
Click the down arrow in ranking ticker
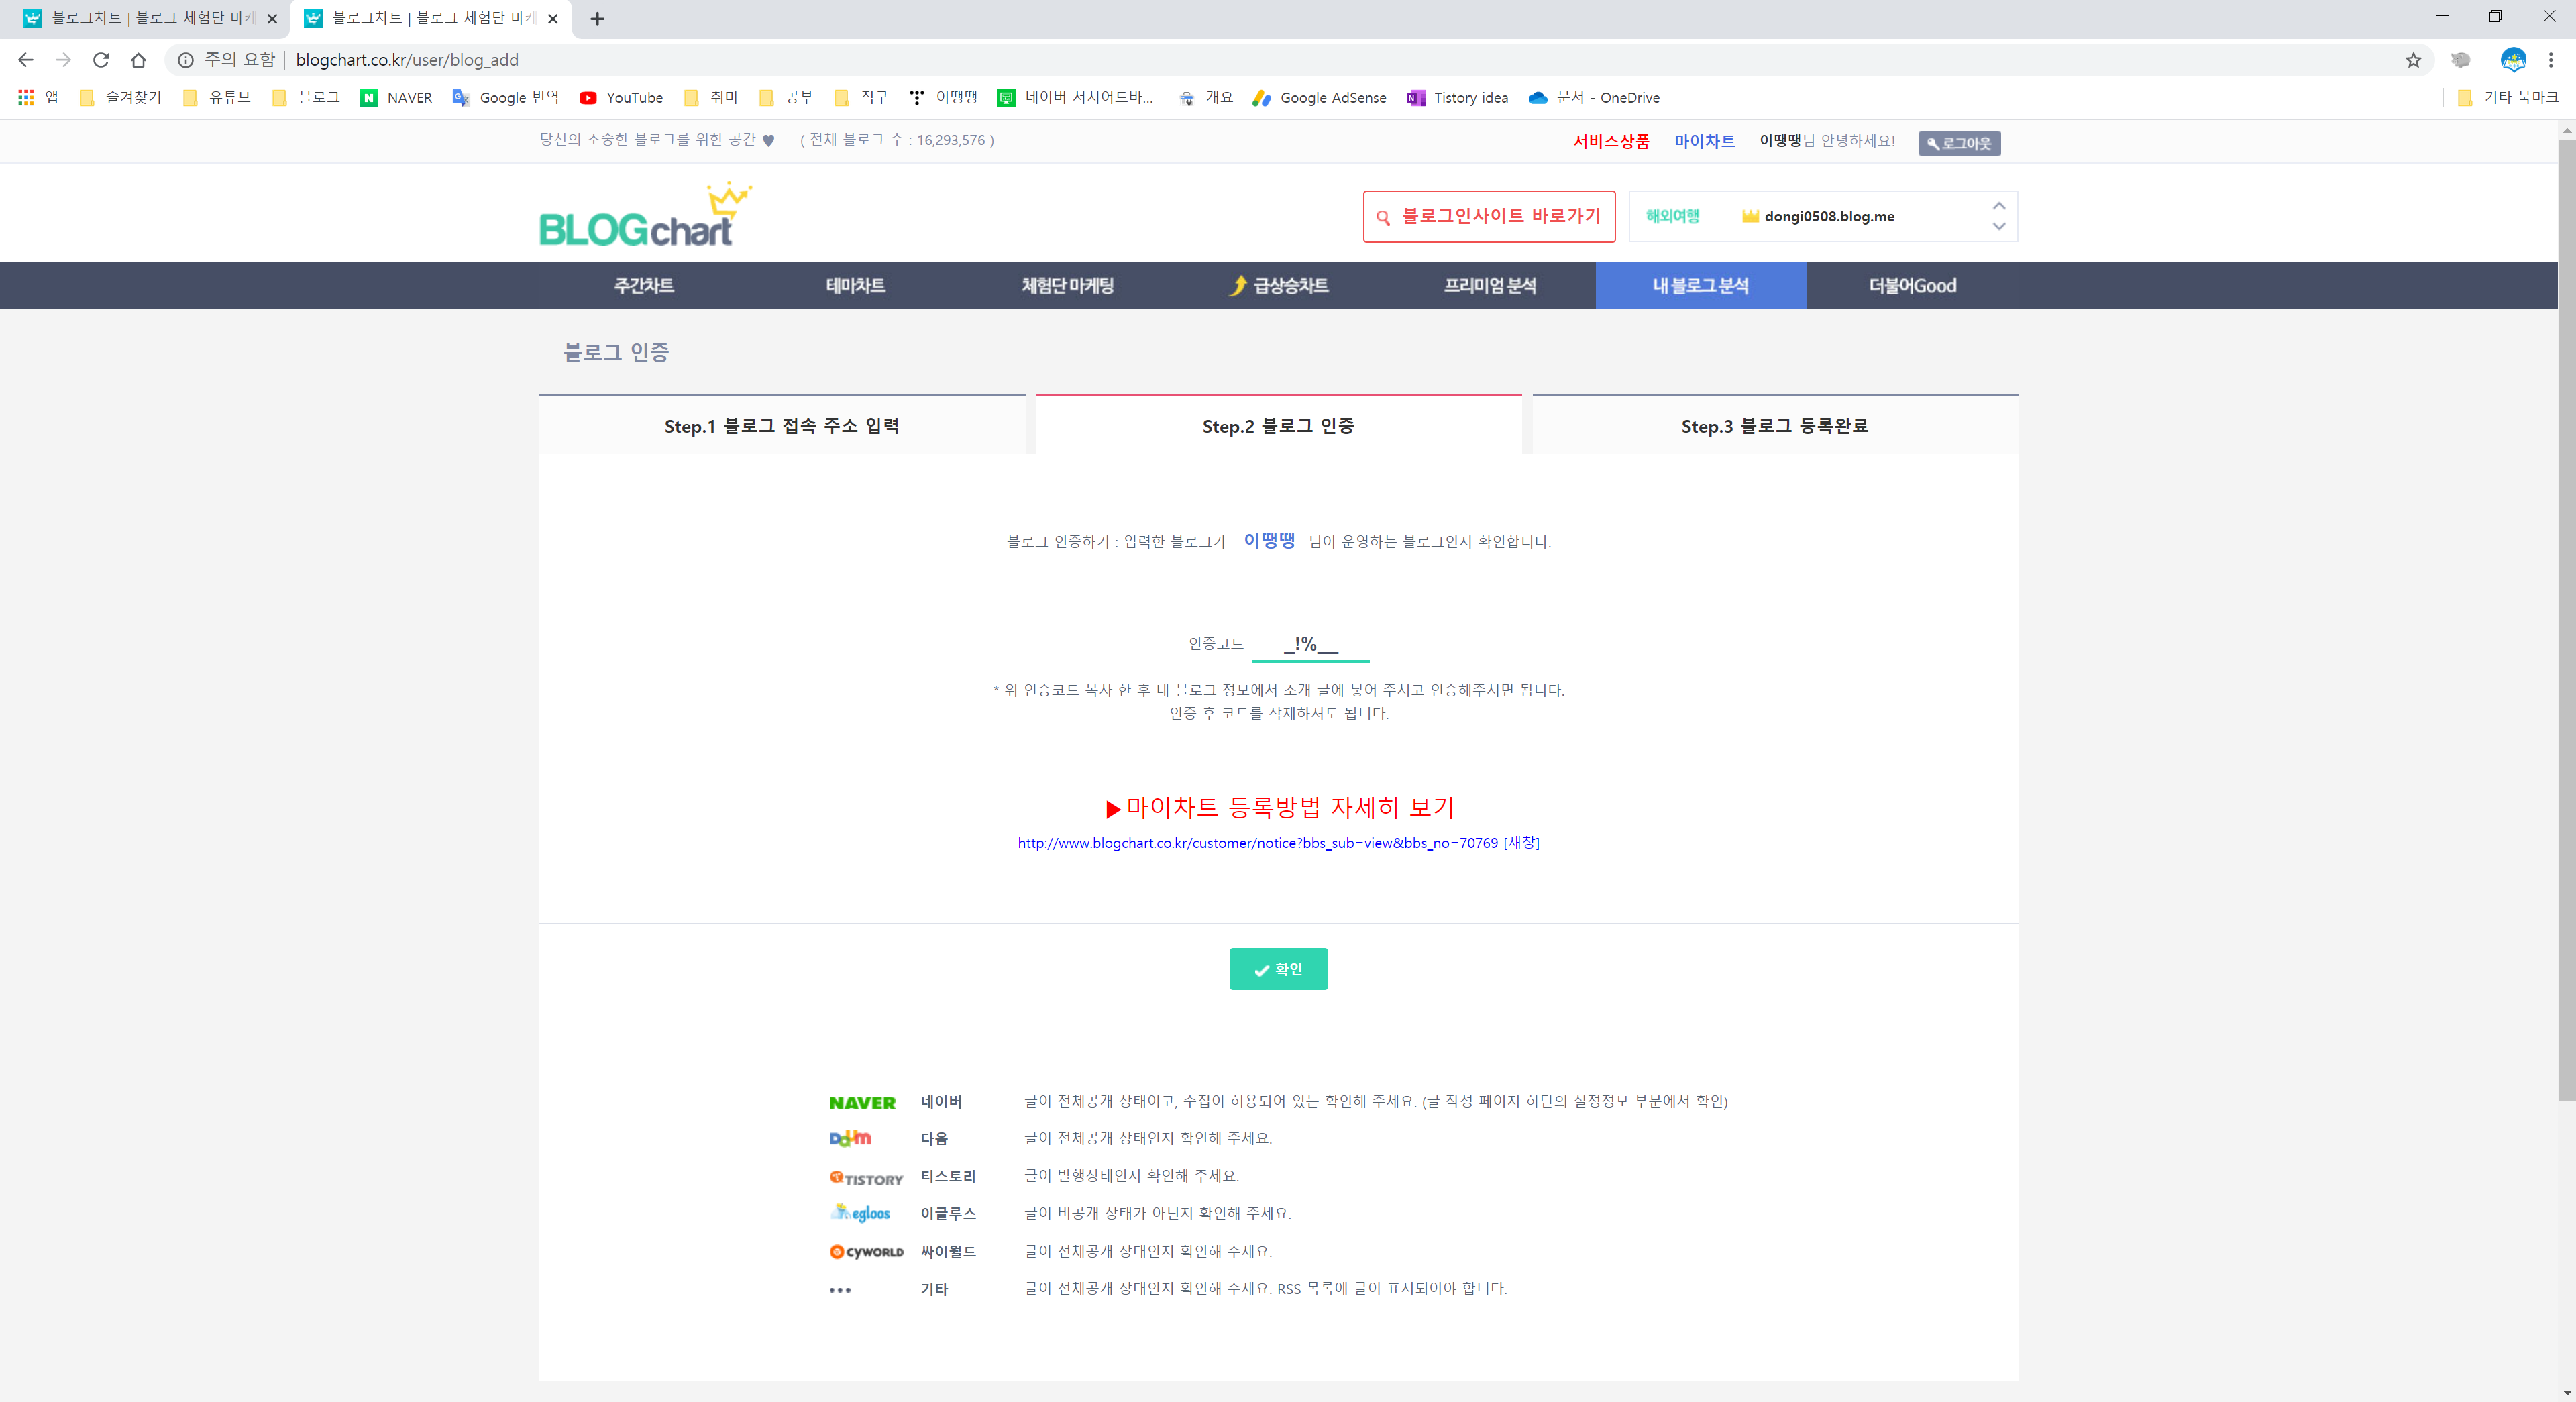(x=1998, y=227)
